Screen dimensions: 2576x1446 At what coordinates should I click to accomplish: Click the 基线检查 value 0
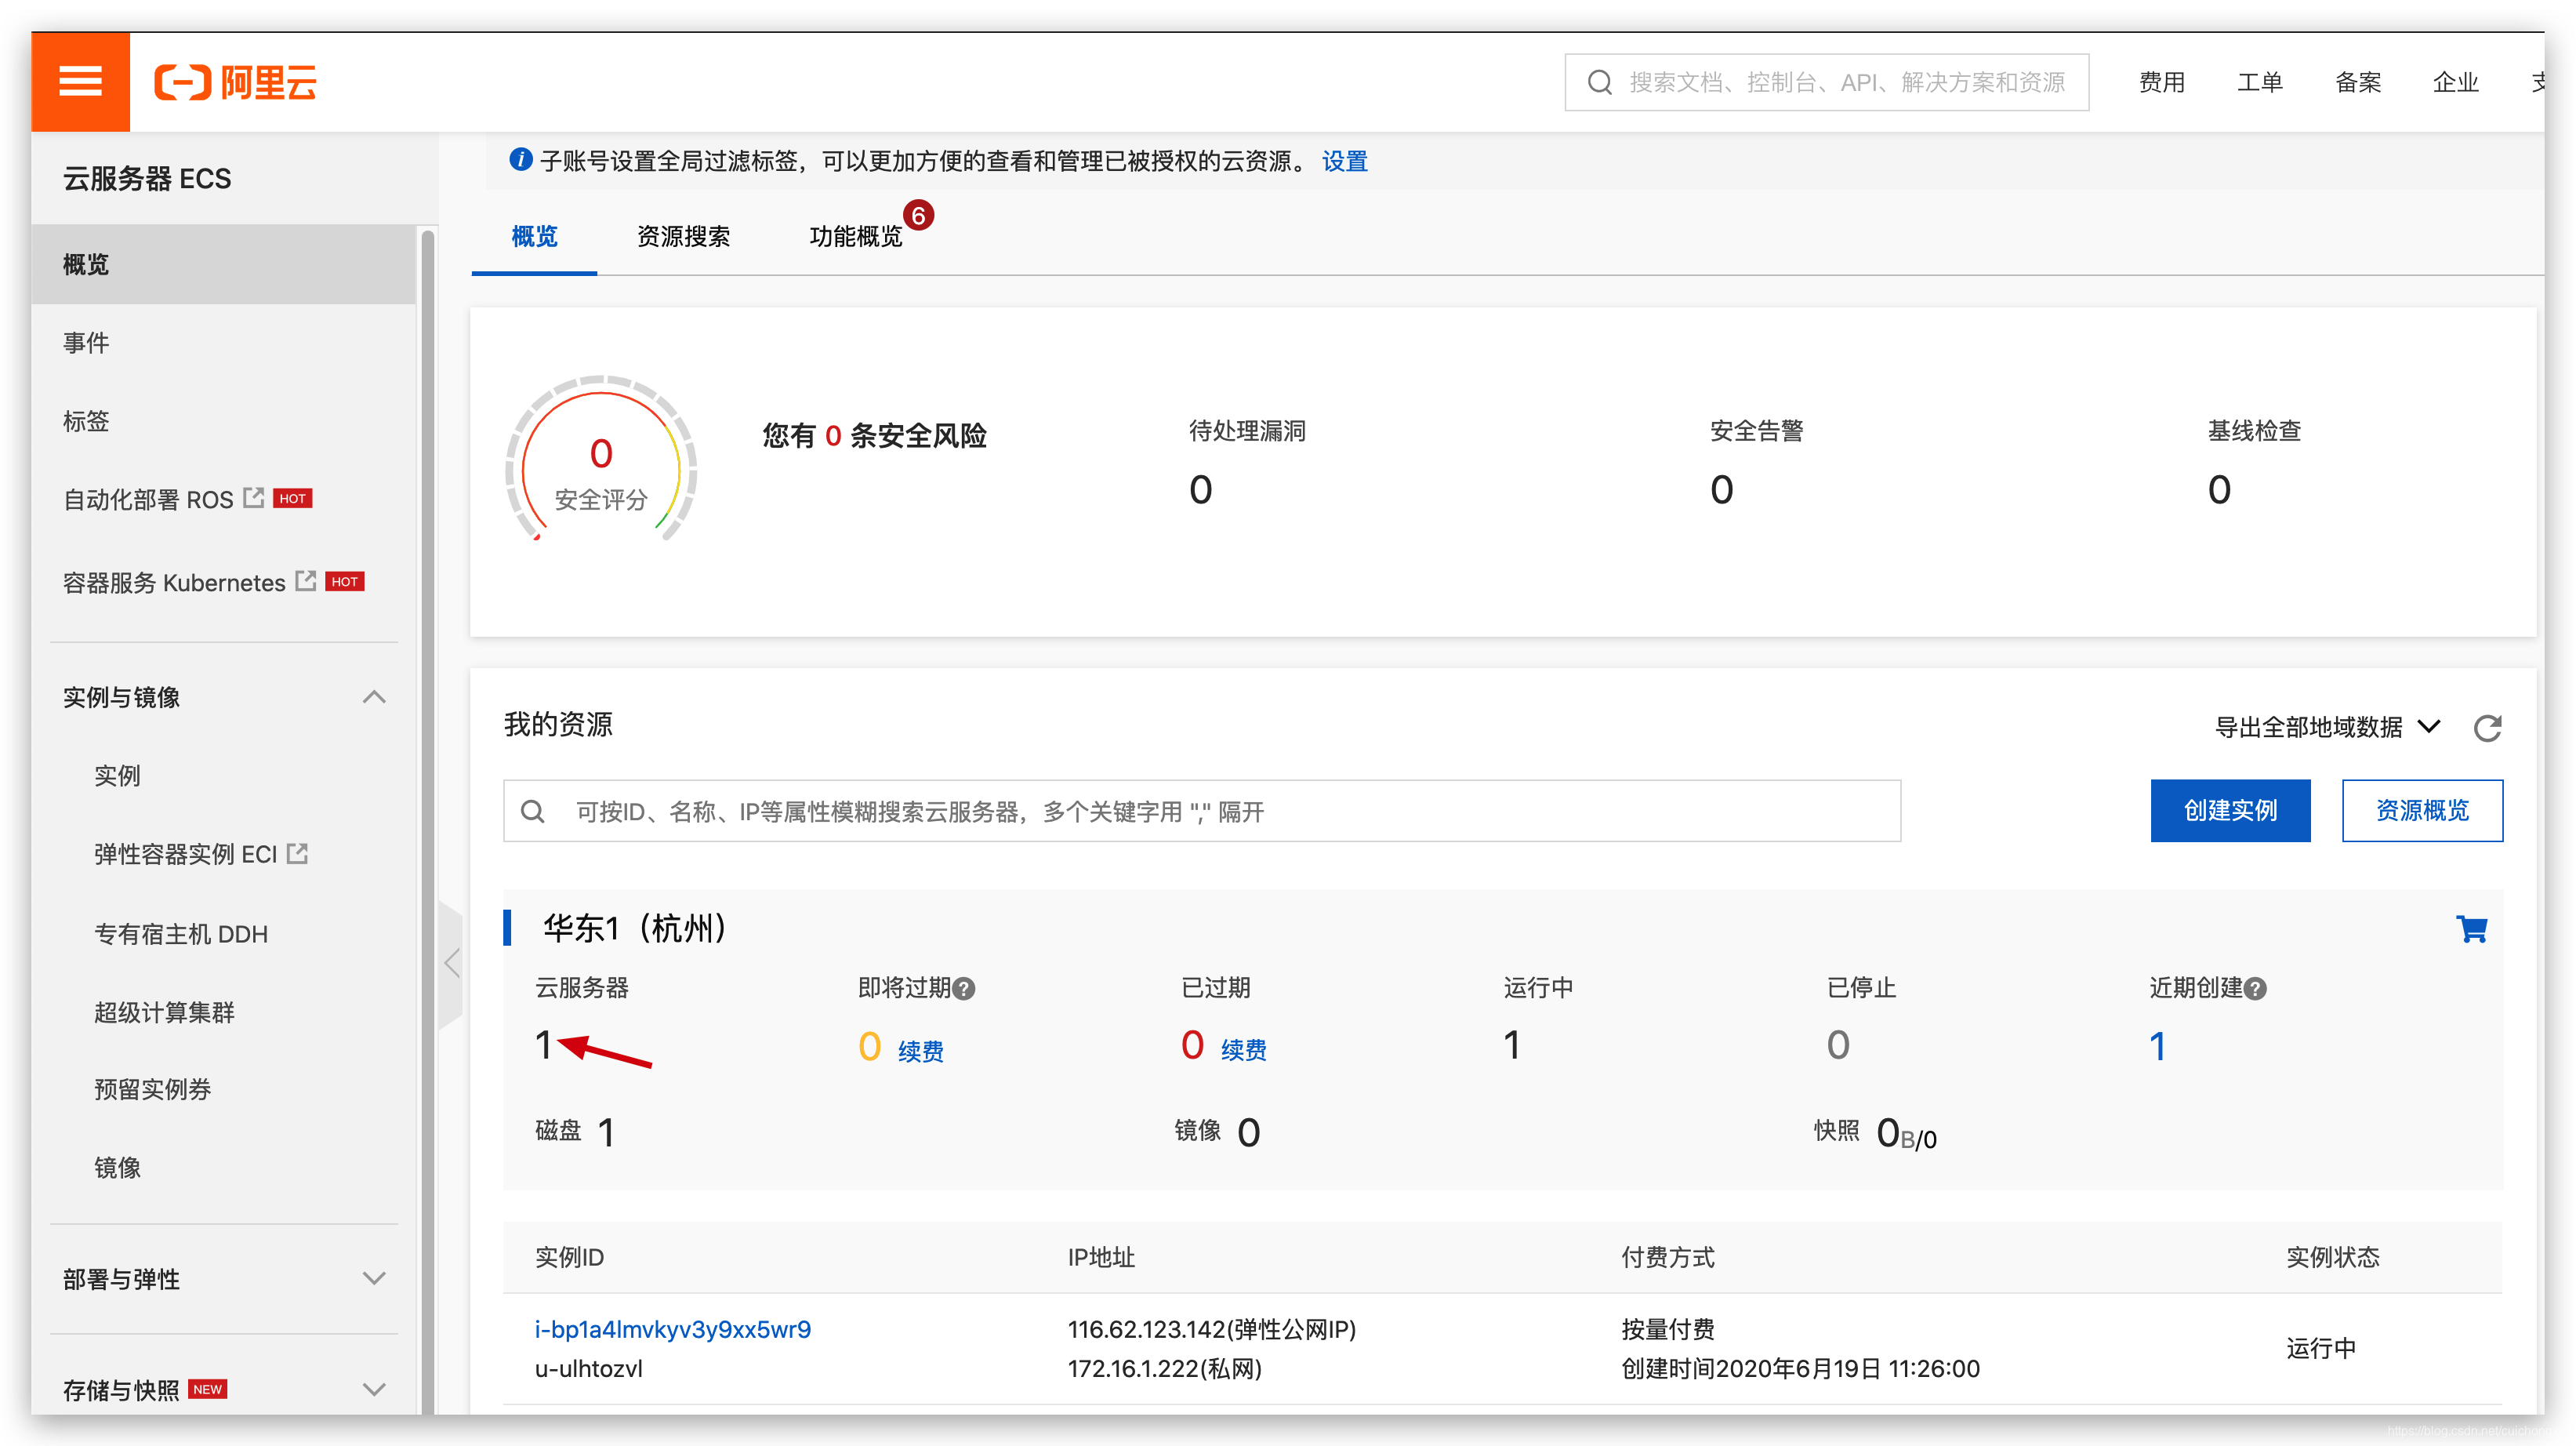tap(2219, 490)
